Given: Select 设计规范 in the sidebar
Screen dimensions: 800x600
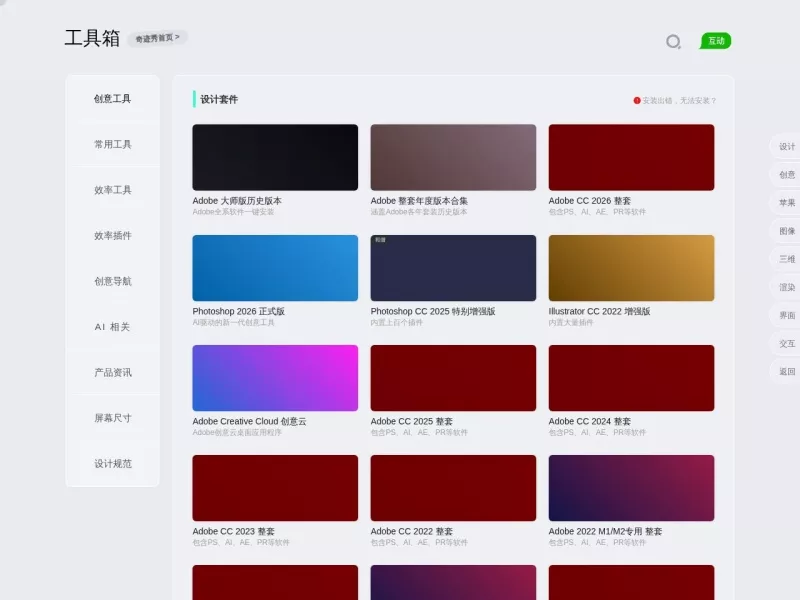Looking at the screenshot, I should tap(112, 463).
